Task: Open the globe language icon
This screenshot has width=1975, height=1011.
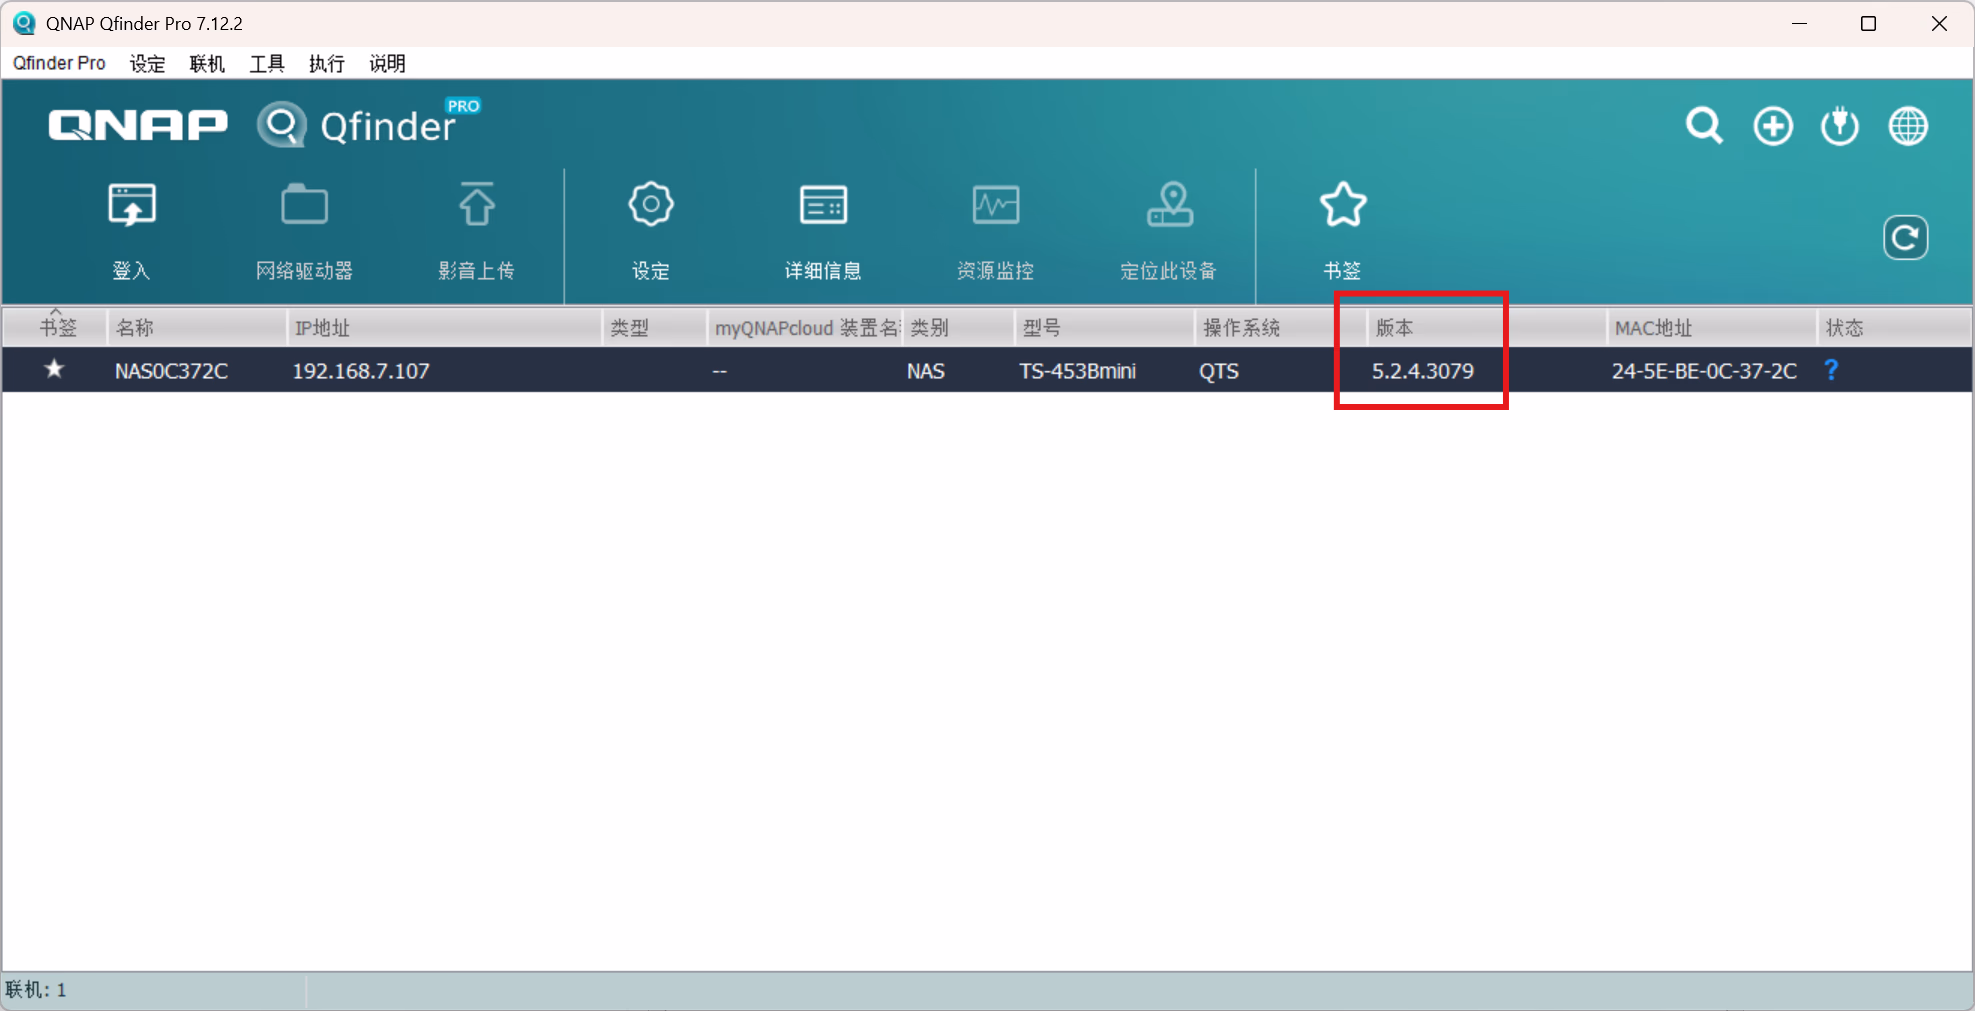Action: click(x=1908, y=126)
